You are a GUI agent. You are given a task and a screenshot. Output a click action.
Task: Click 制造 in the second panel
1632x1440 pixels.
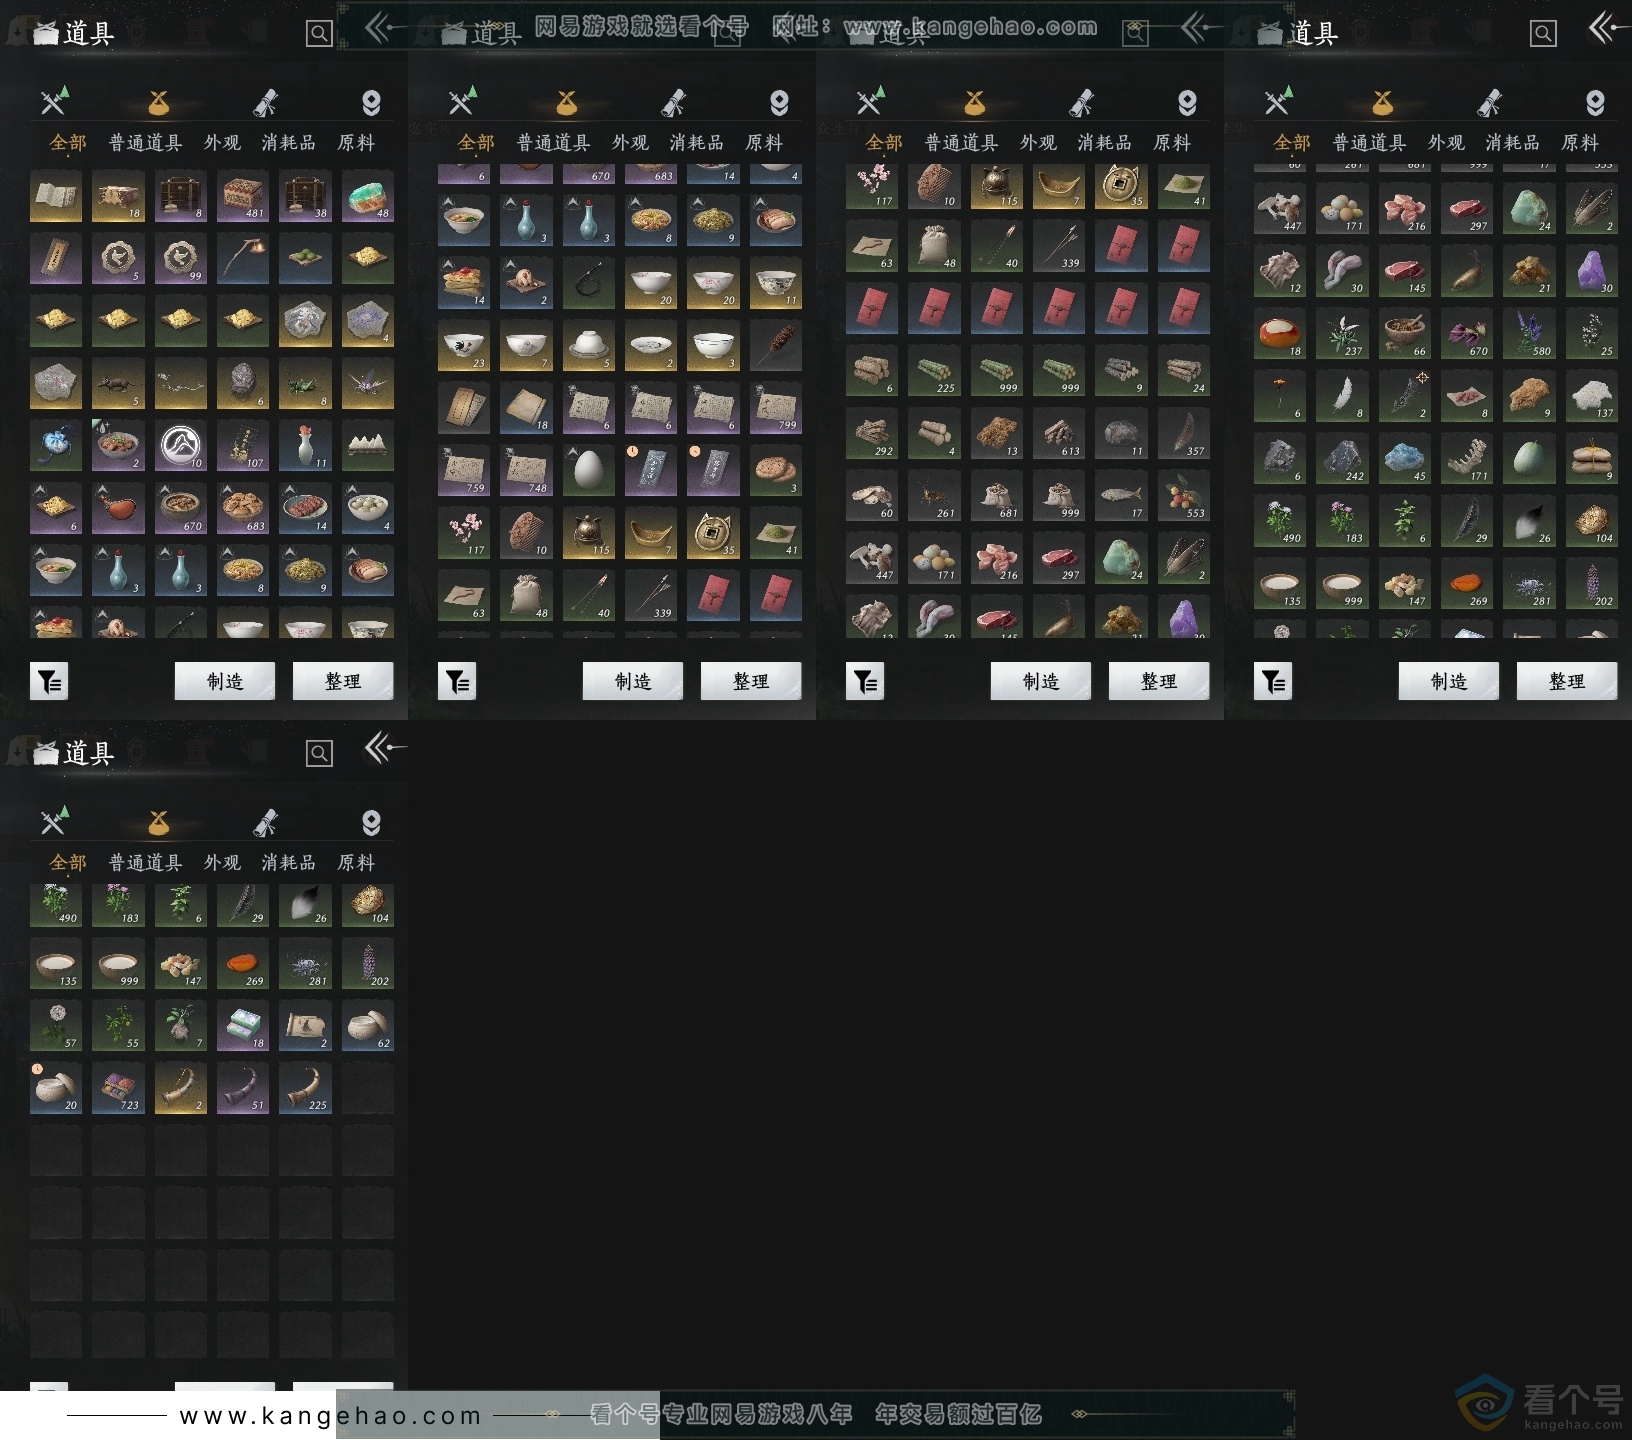pos(633,681)
